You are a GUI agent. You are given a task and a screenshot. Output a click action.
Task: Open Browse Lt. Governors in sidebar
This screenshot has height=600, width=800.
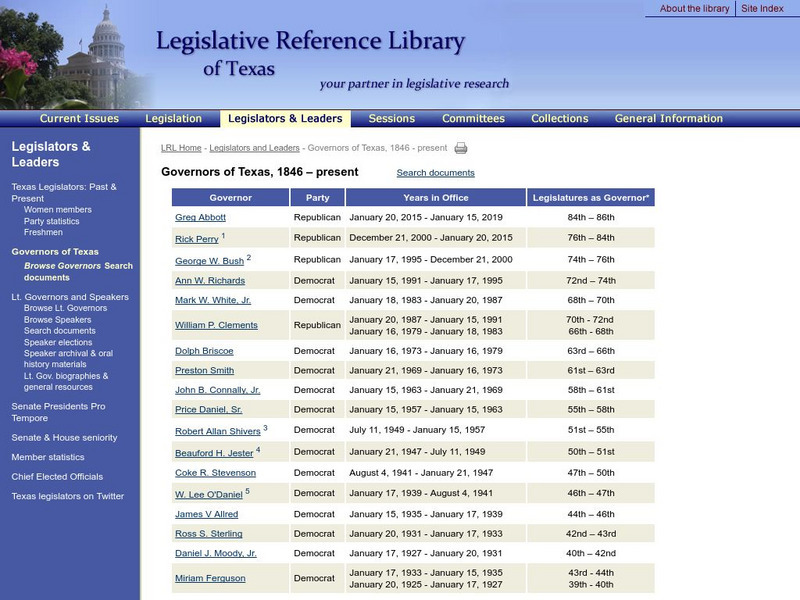click(65, 308)
